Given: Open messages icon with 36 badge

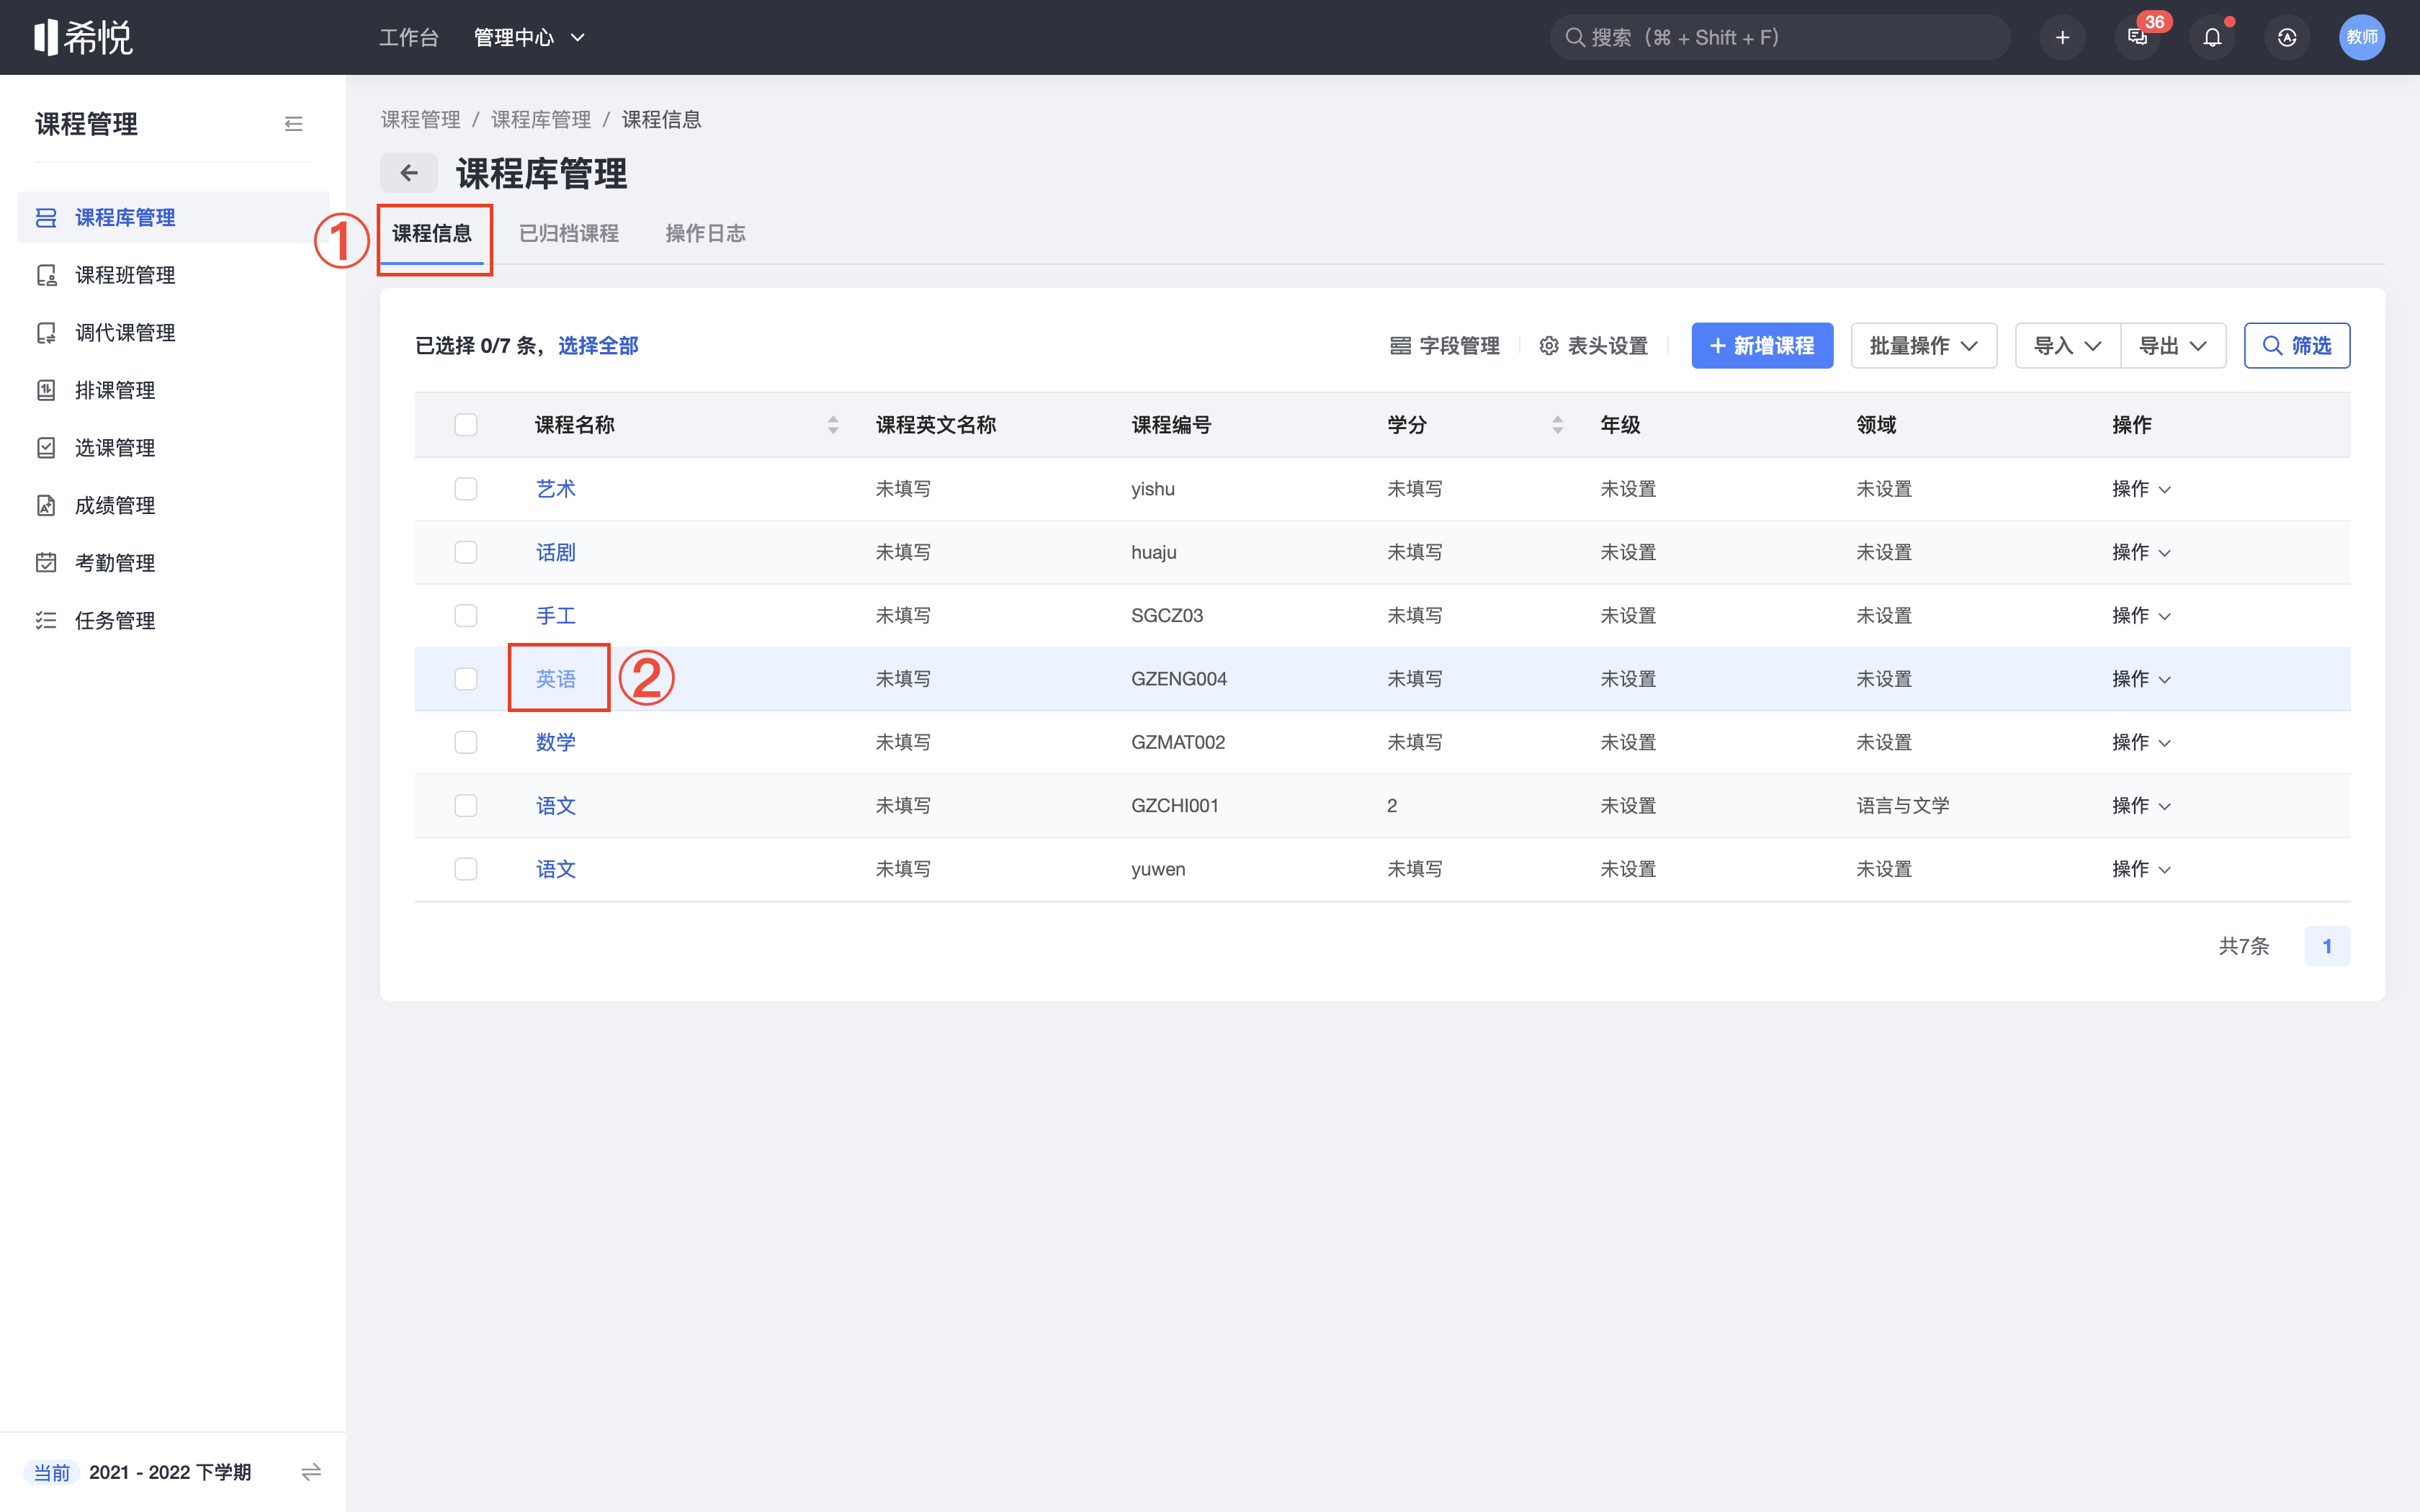Looking at the screenshot, I should [x=2137, y=37].
